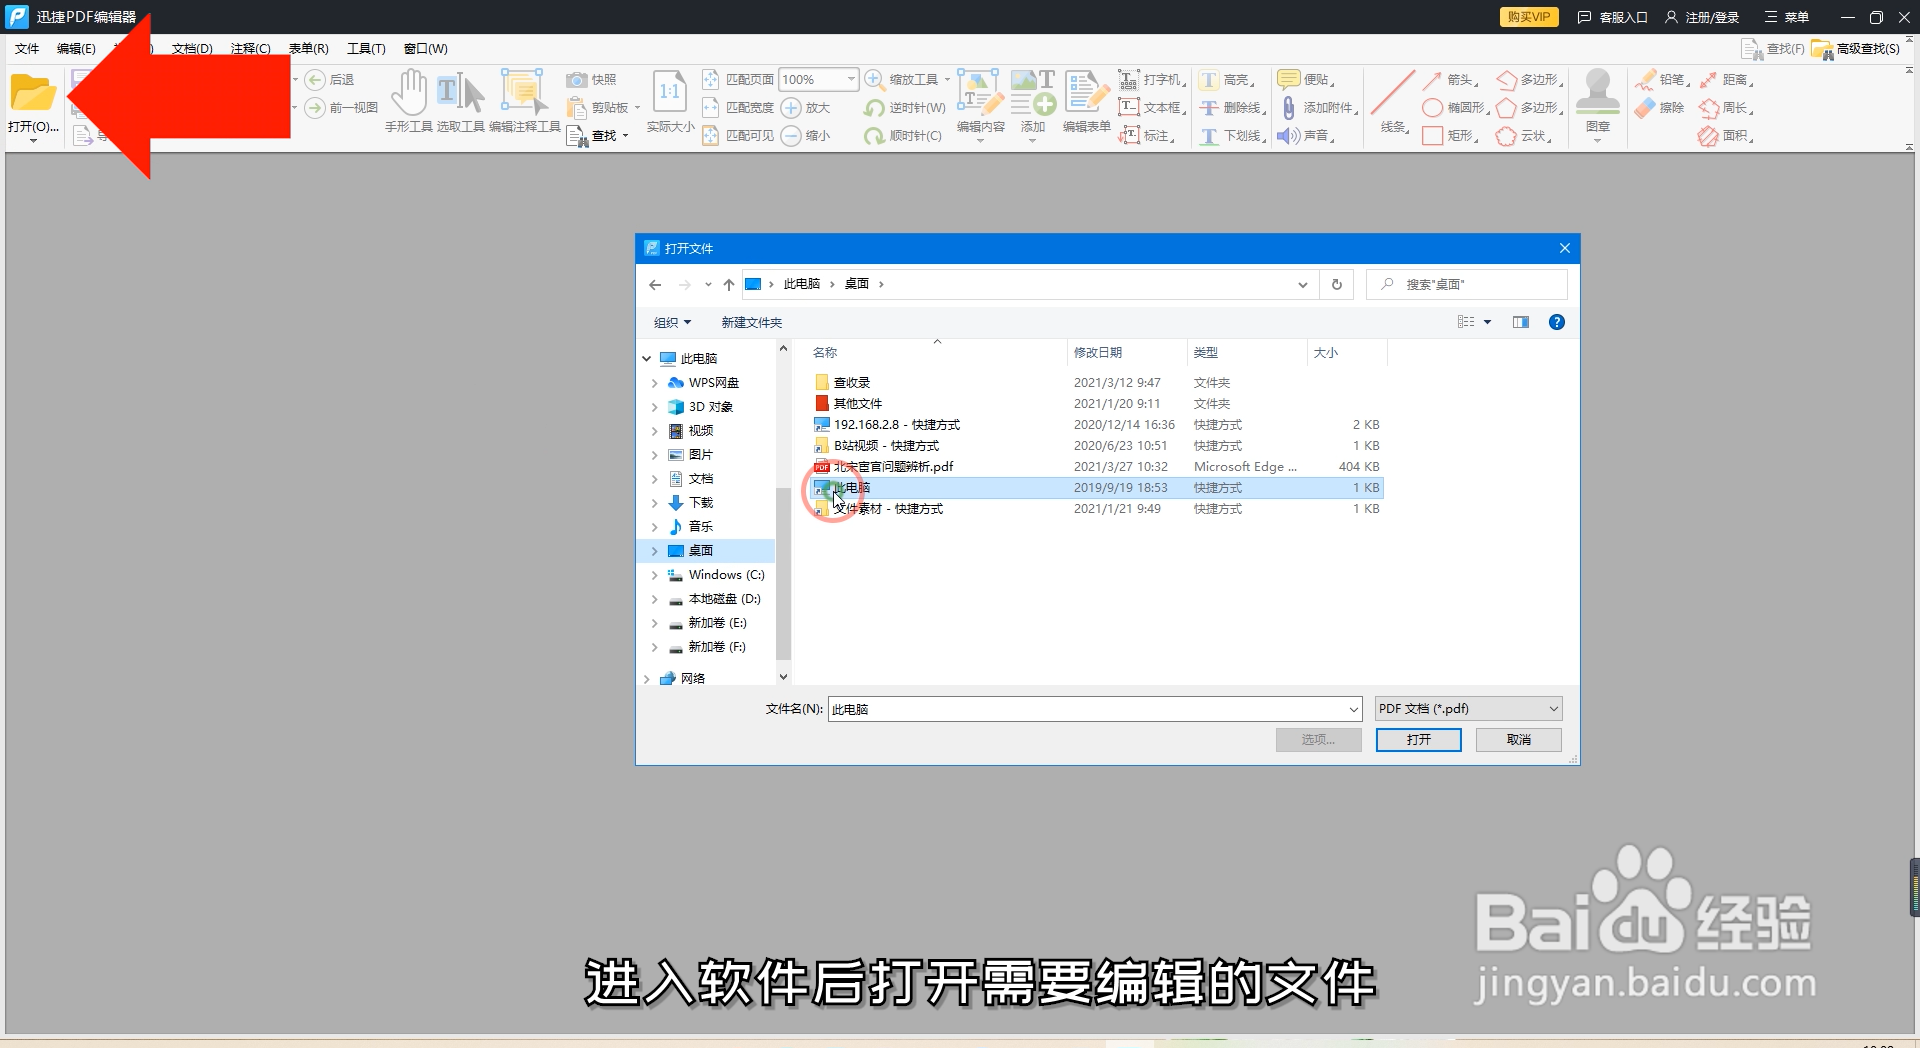
Task: Click the 放大 zoom-in icon
Action: pos(790,108)
